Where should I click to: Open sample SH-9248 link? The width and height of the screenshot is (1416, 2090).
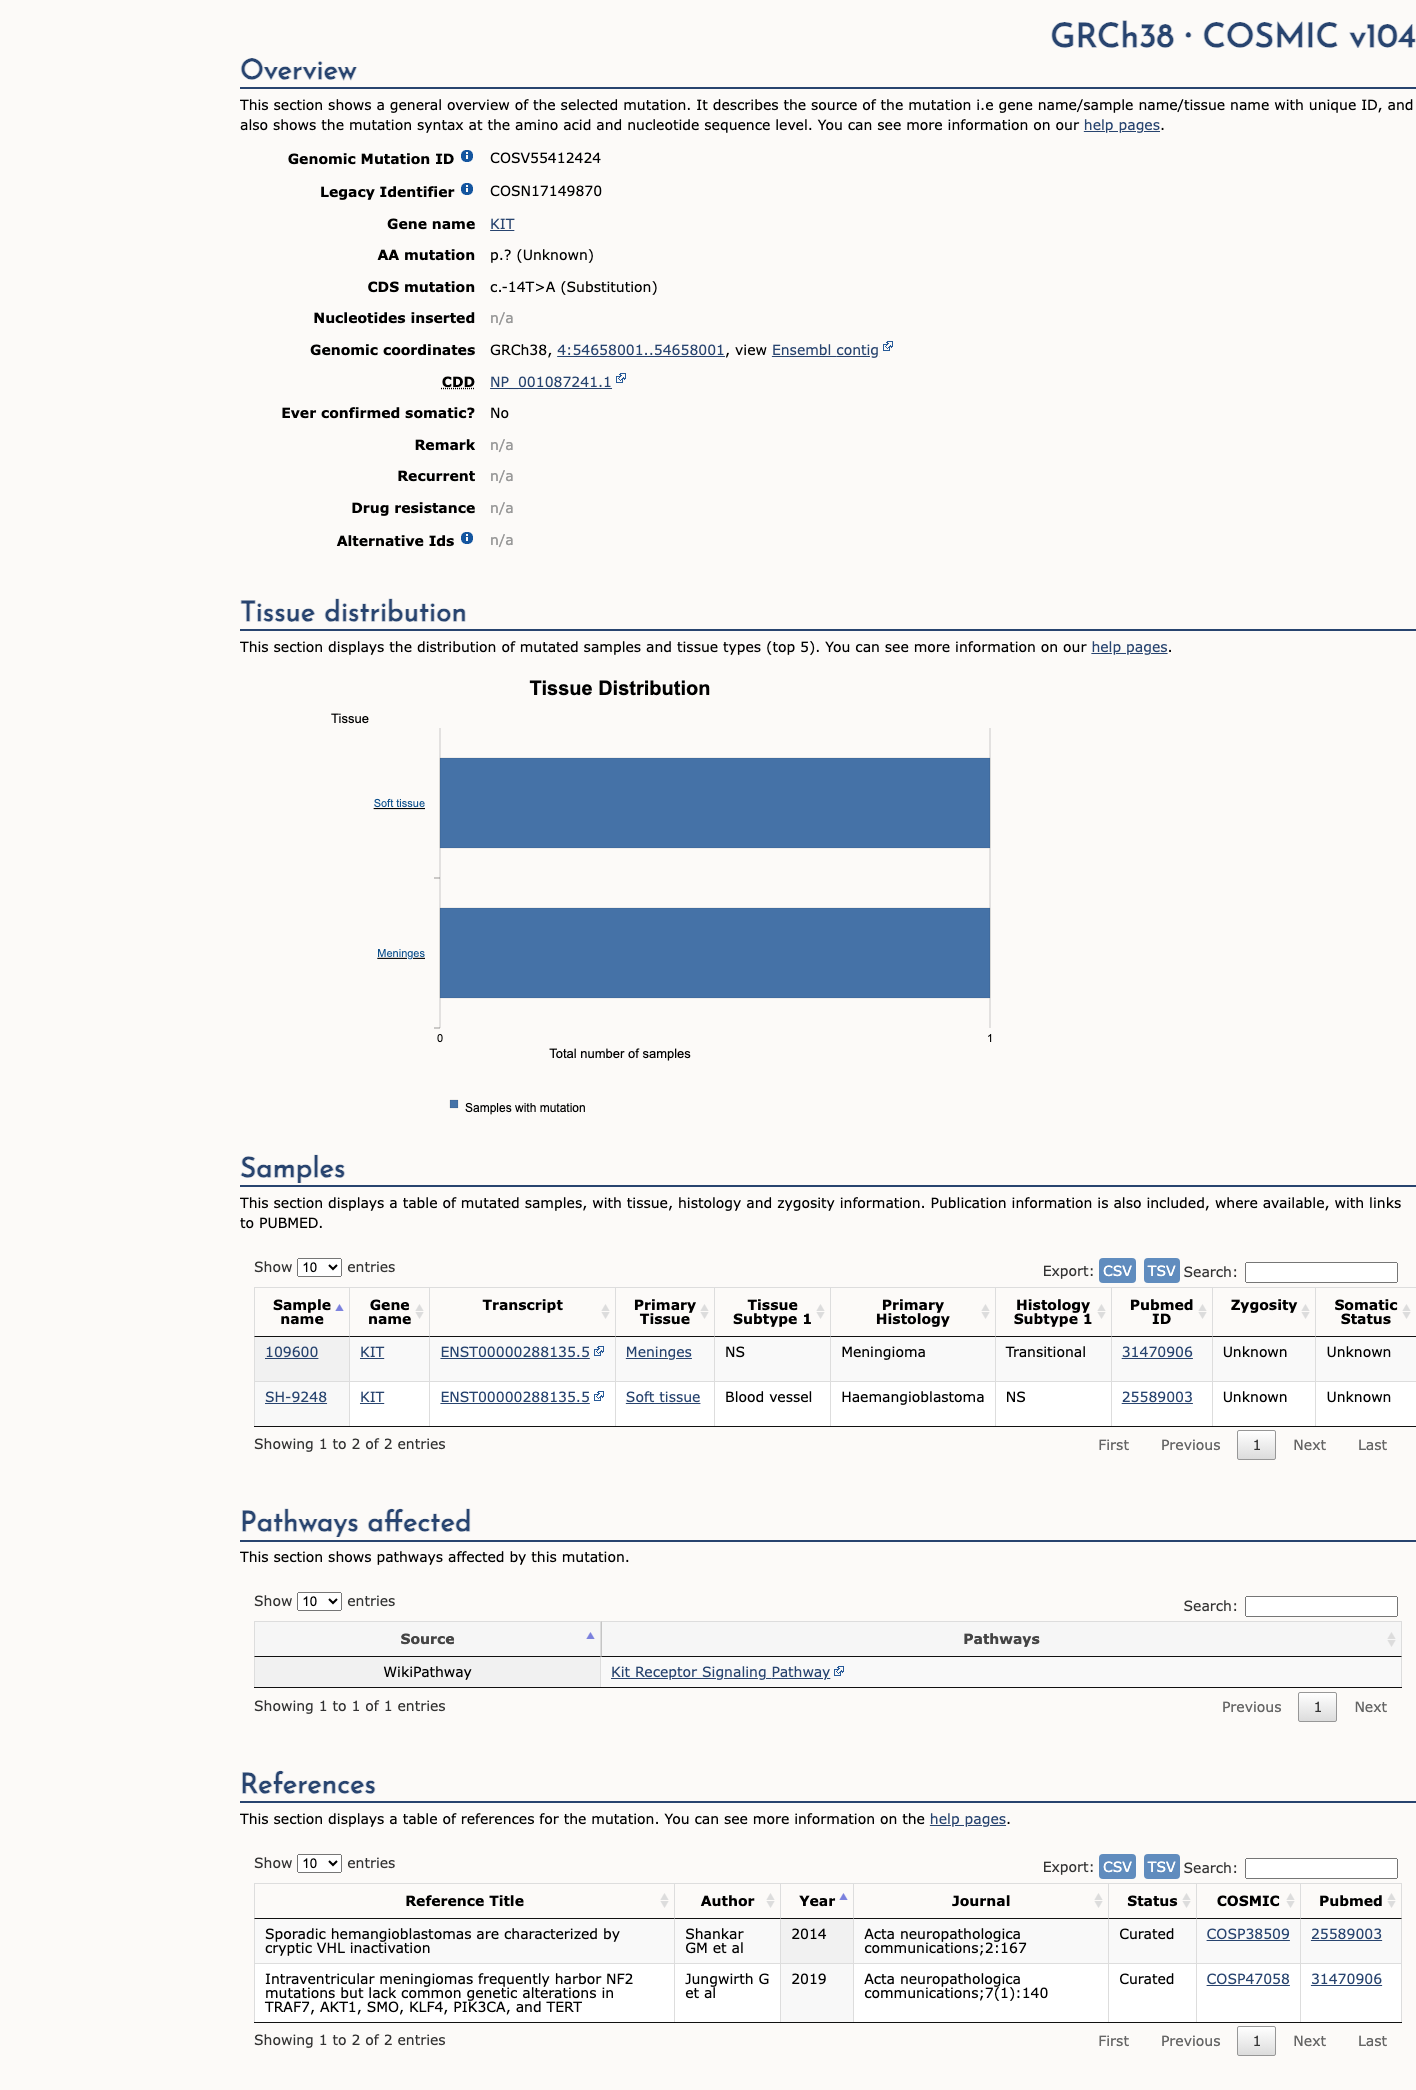295,1397
